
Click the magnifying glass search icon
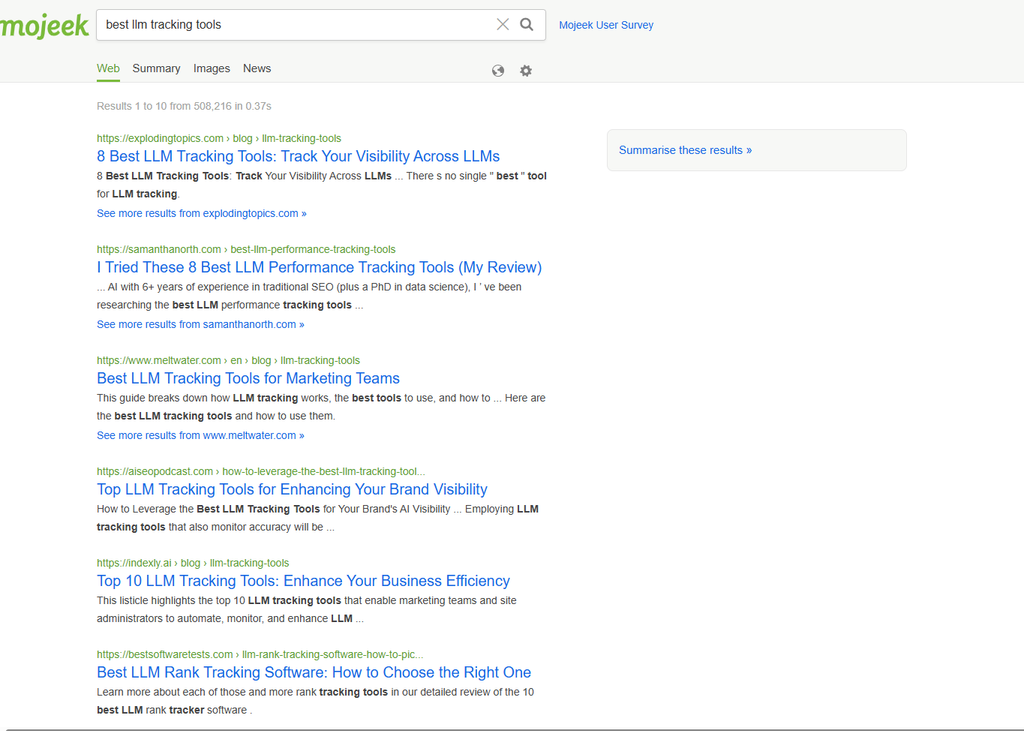click(526, 25)
